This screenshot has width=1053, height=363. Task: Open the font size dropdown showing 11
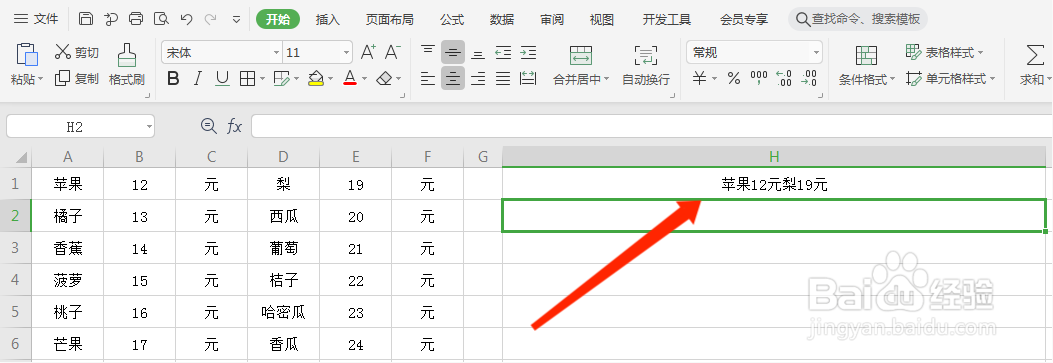(347, 52)
